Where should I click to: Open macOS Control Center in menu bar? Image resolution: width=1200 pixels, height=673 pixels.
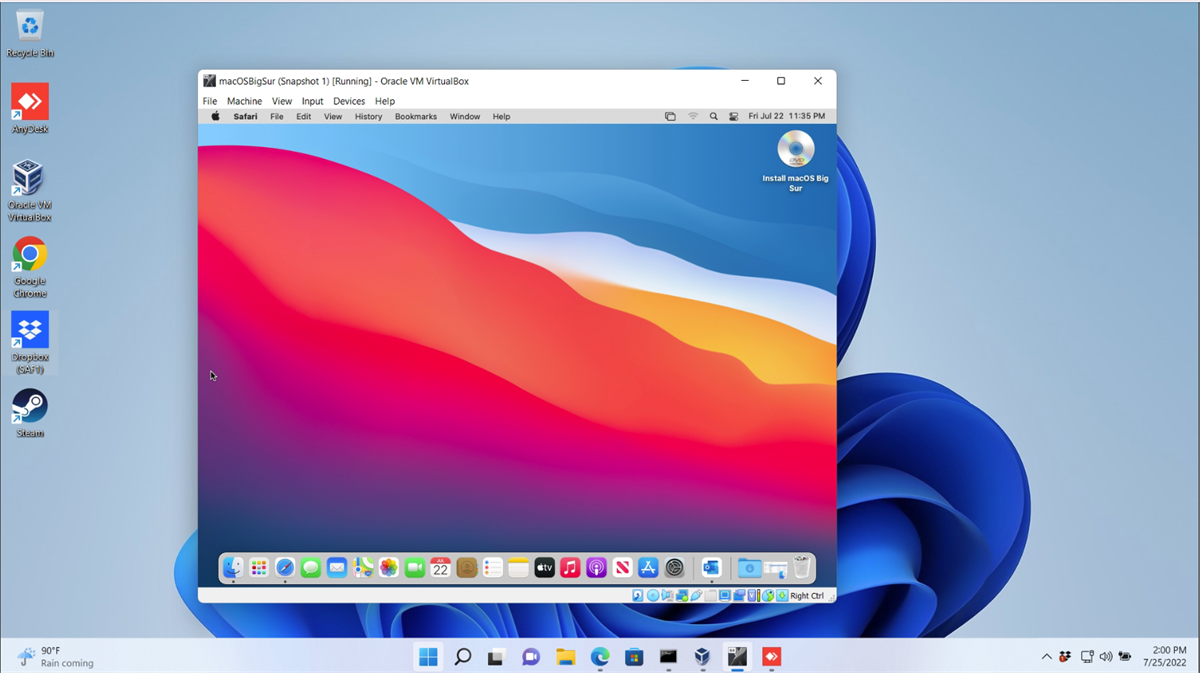(733, 117)
